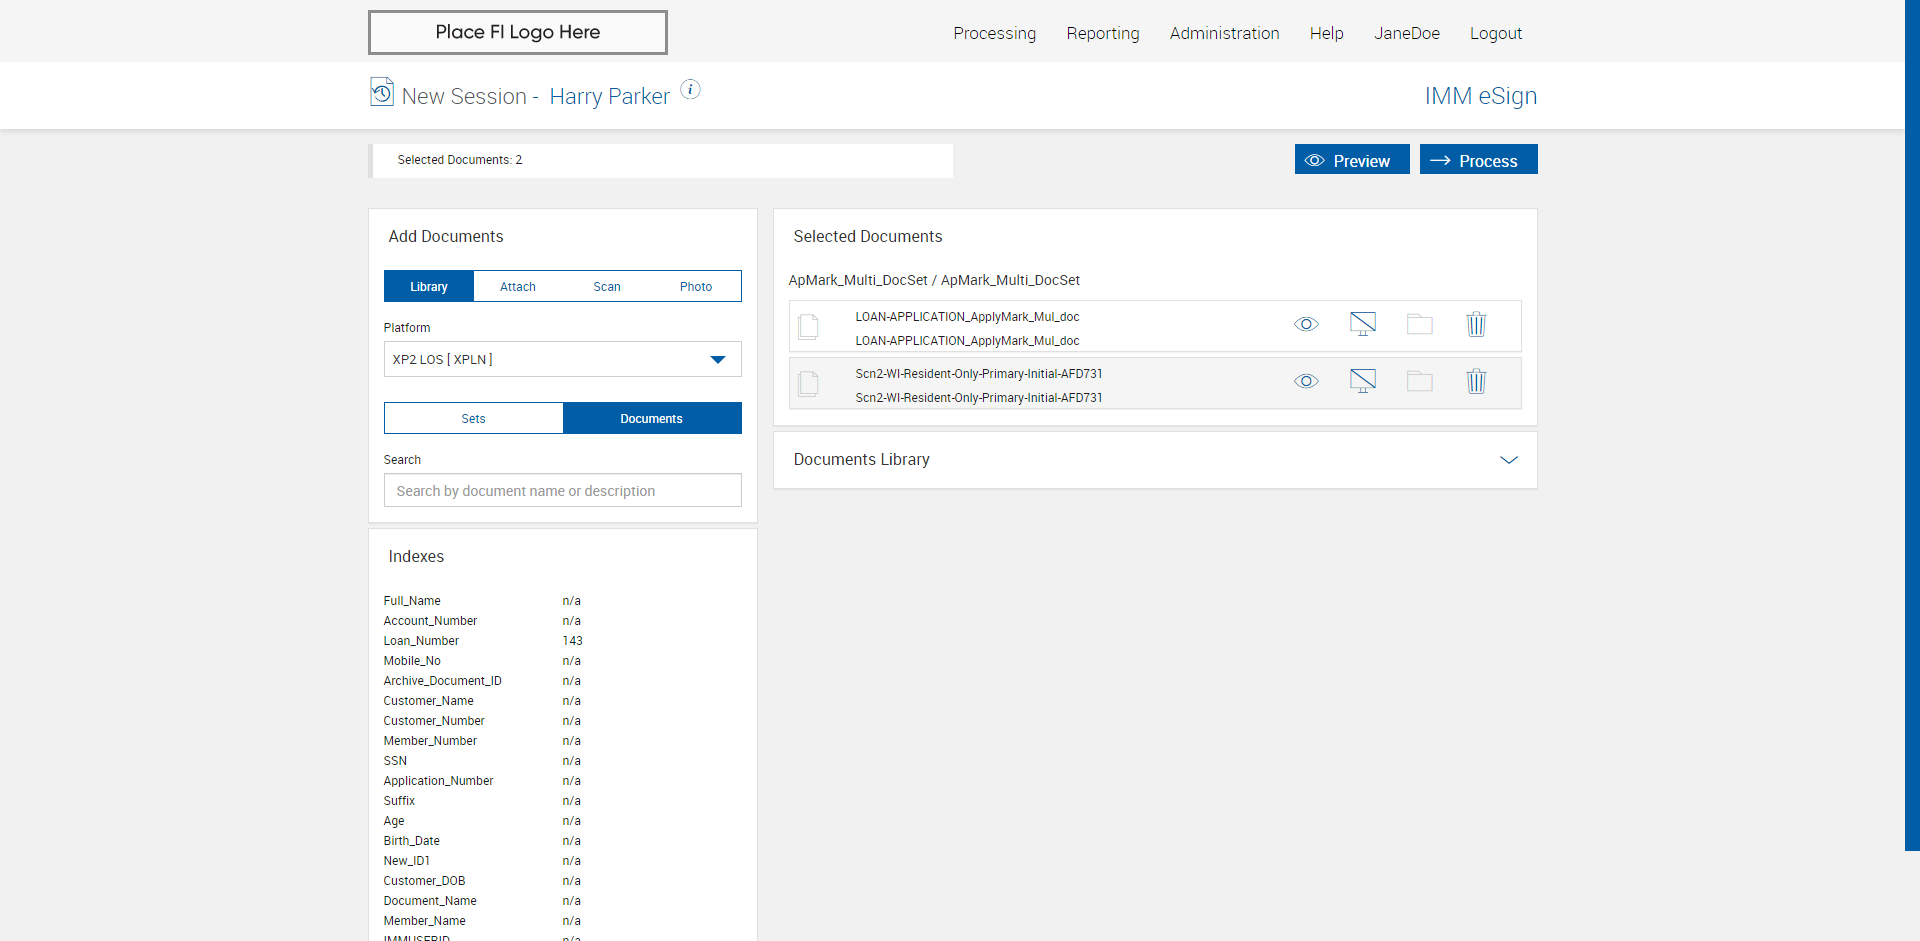Click the monitor icon for LOAN-APPLICATION document
Image resolution: width=1920 pixels, height=941 pixels.
[1362, 325]
